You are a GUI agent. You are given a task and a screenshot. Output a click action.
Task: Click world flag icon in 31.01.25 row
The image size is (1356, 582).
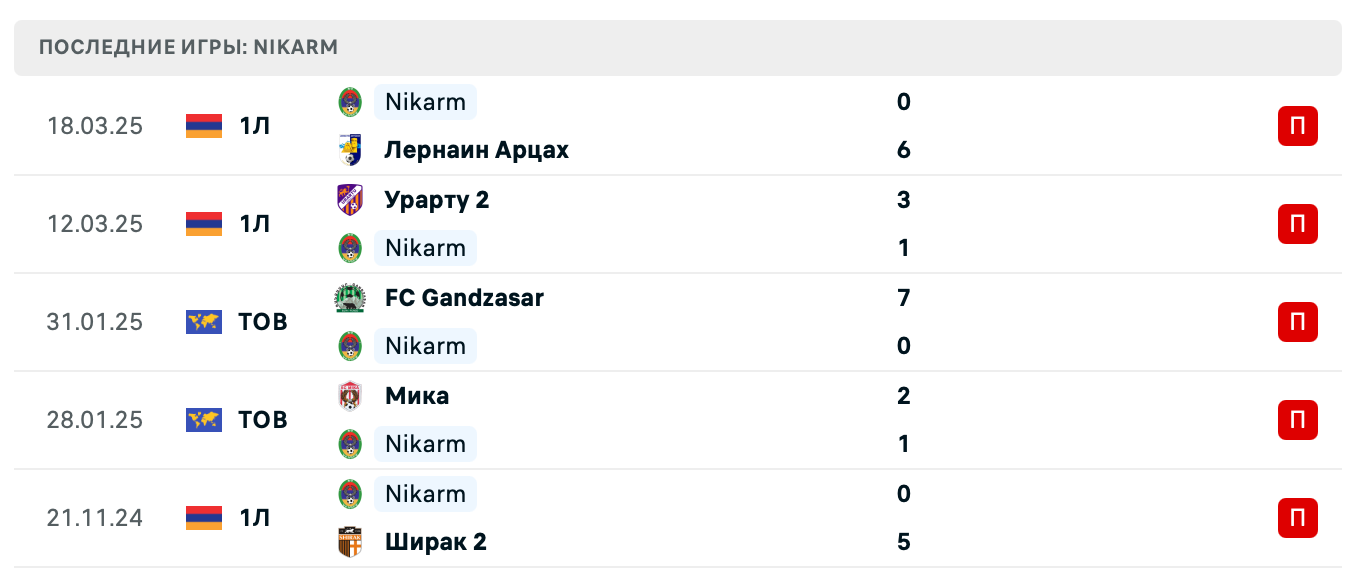204,322
